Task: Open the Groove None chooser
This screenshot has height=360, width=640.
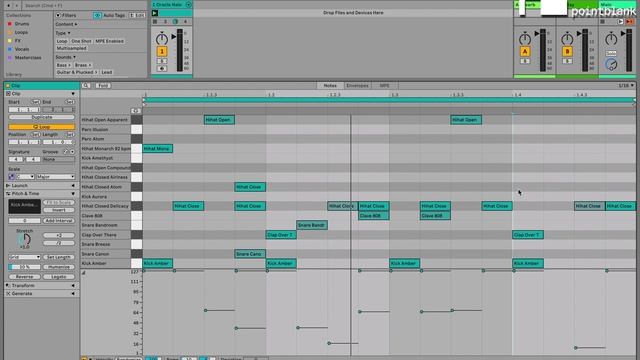Action: coord(59,159)
